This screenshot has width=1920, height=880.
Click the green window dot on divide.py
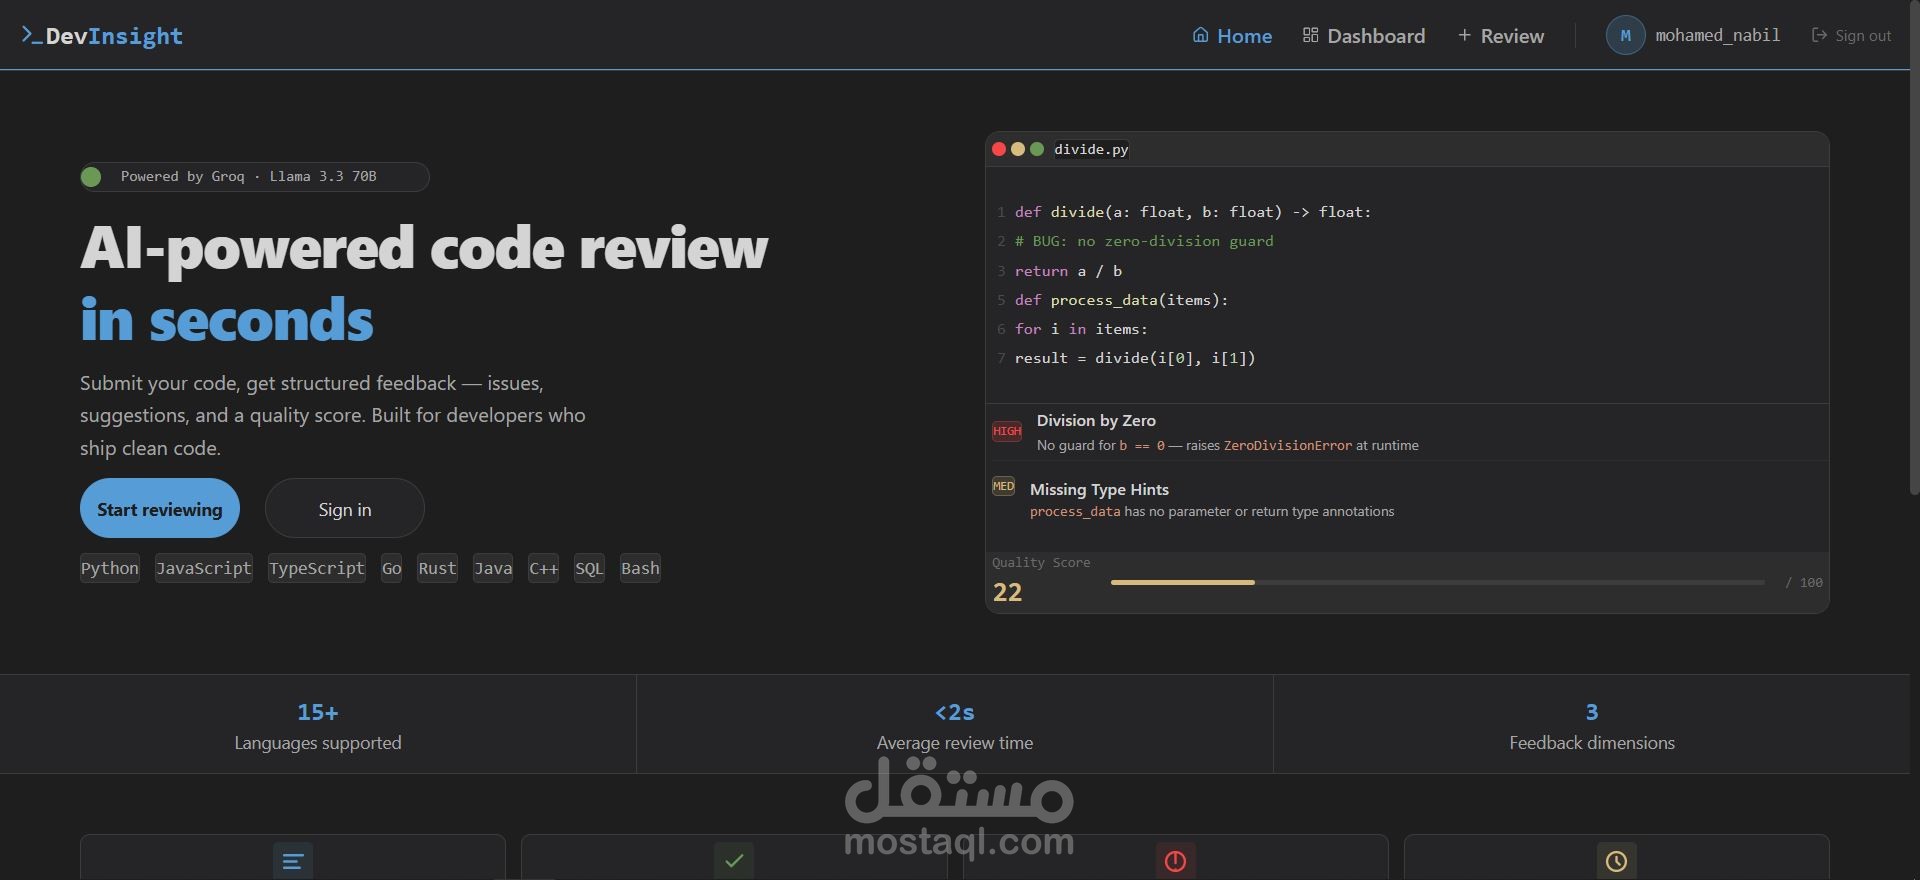coord(1037,149)
